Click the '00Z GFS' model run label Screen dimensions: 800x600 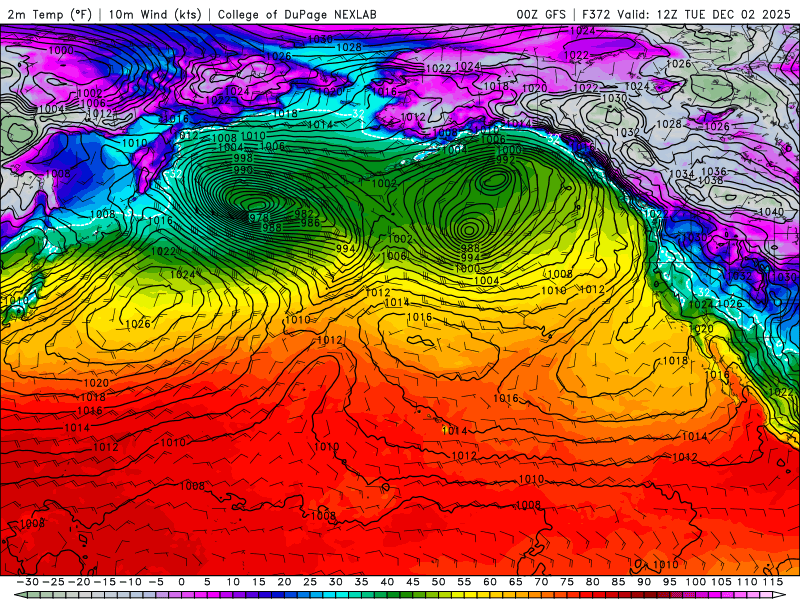click(541, 14)
